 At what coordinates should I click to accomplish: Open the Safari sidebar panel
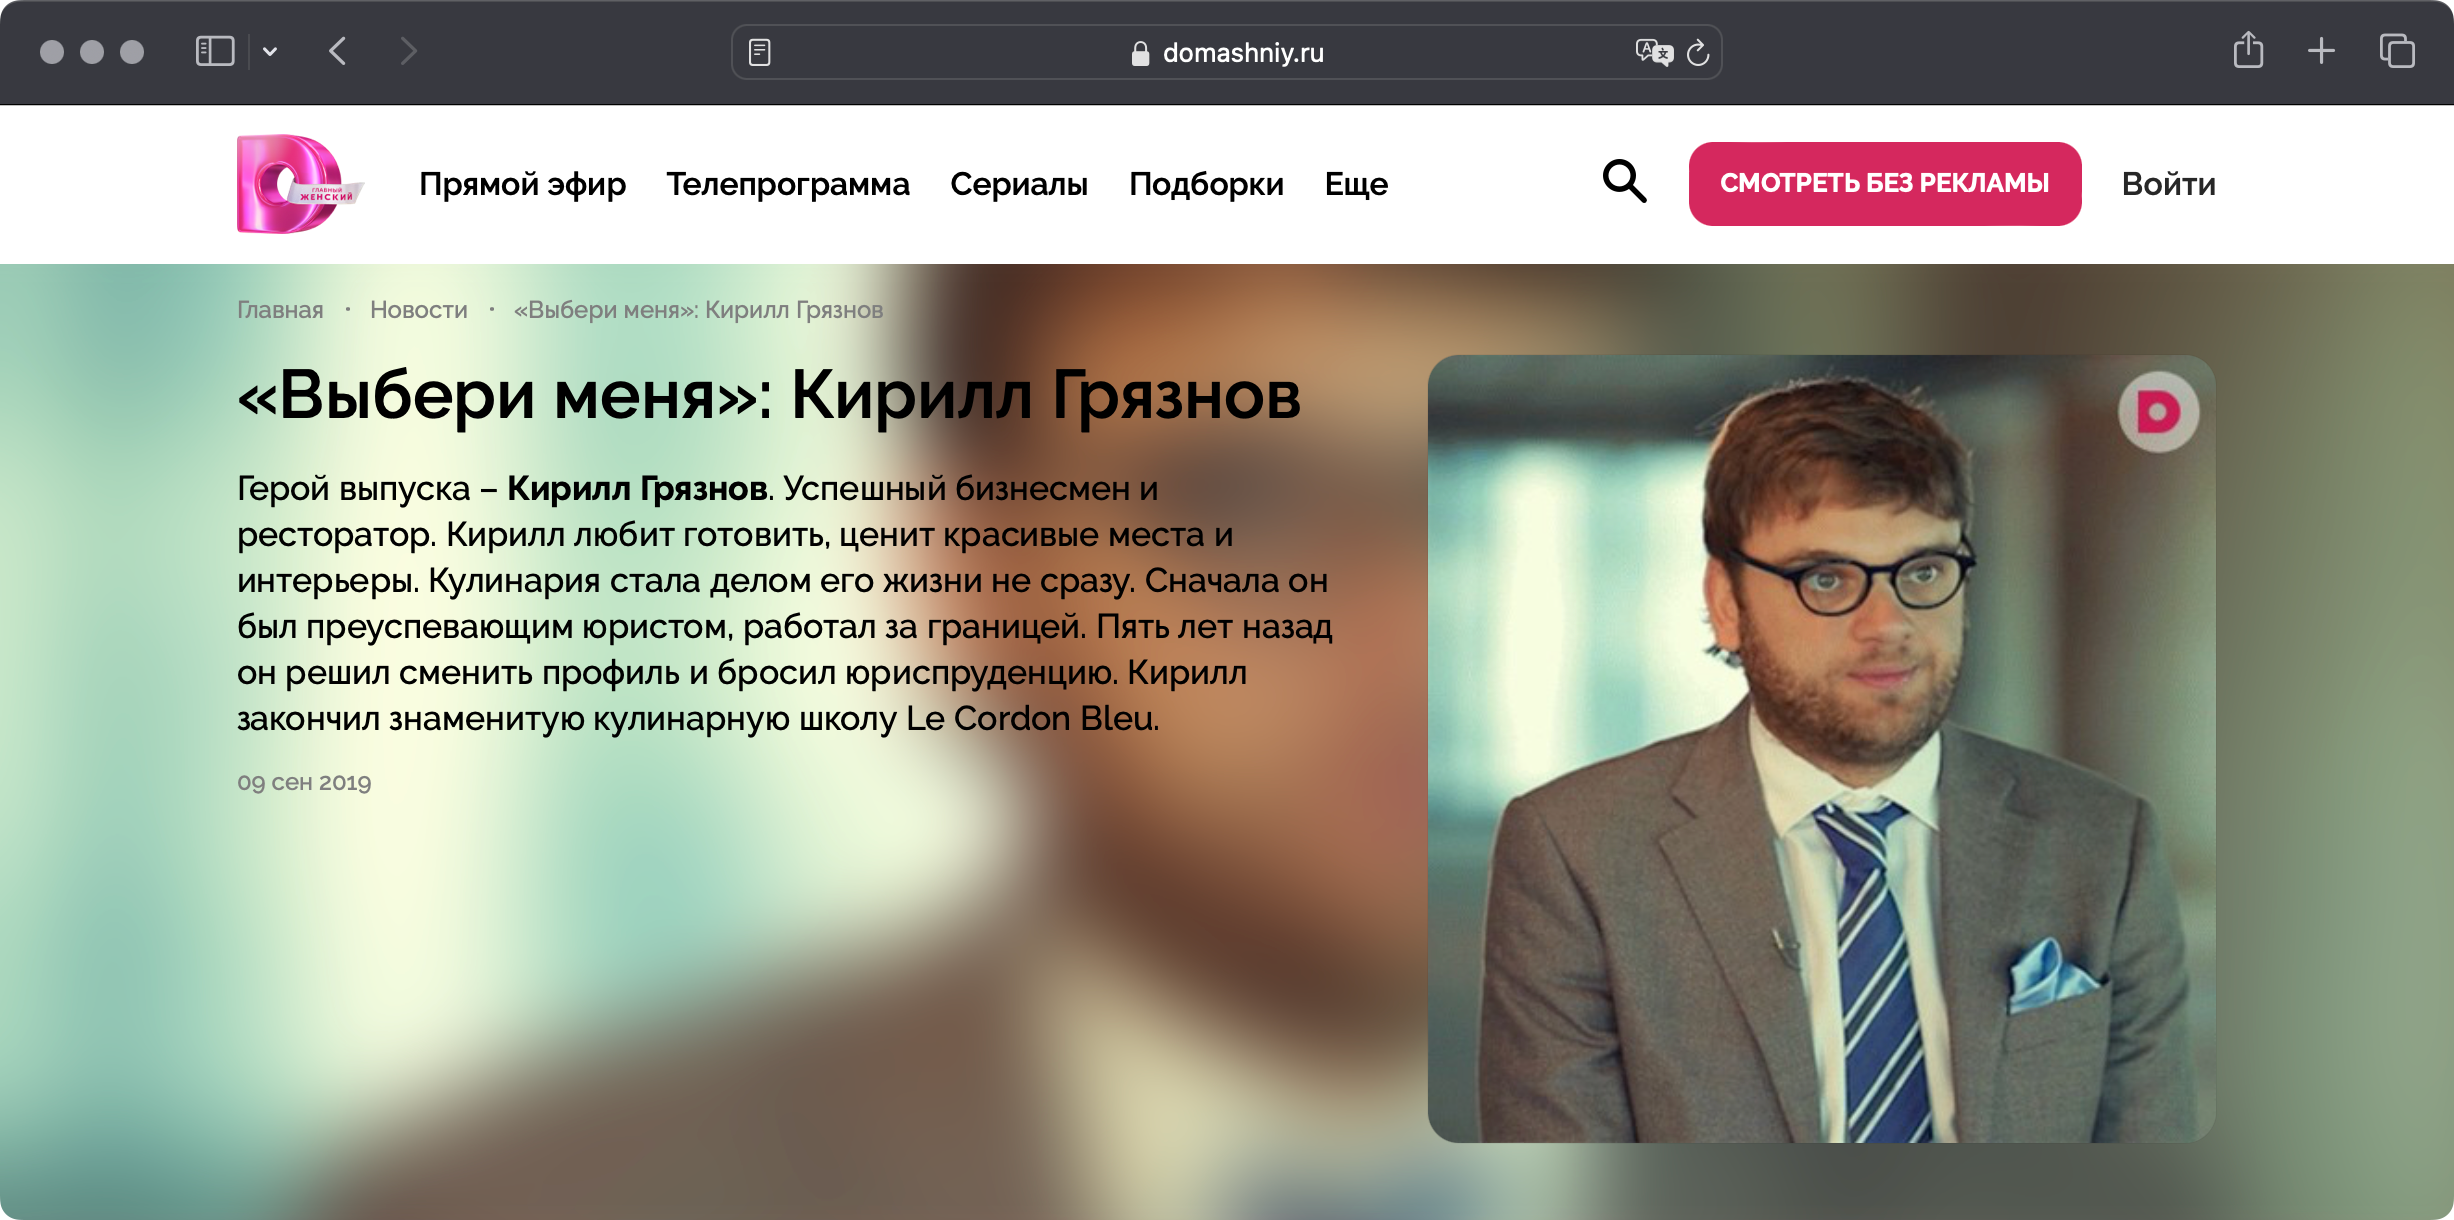[215, 51]
